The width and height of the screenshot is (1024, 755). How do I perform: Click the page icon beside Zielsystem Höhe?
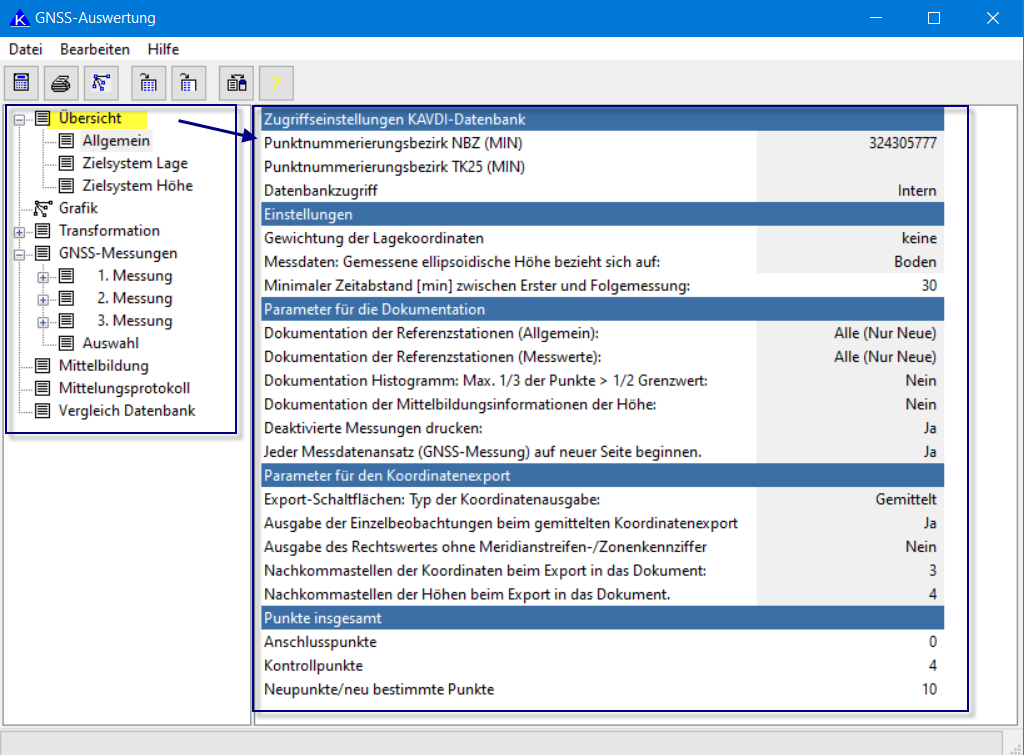67,185
